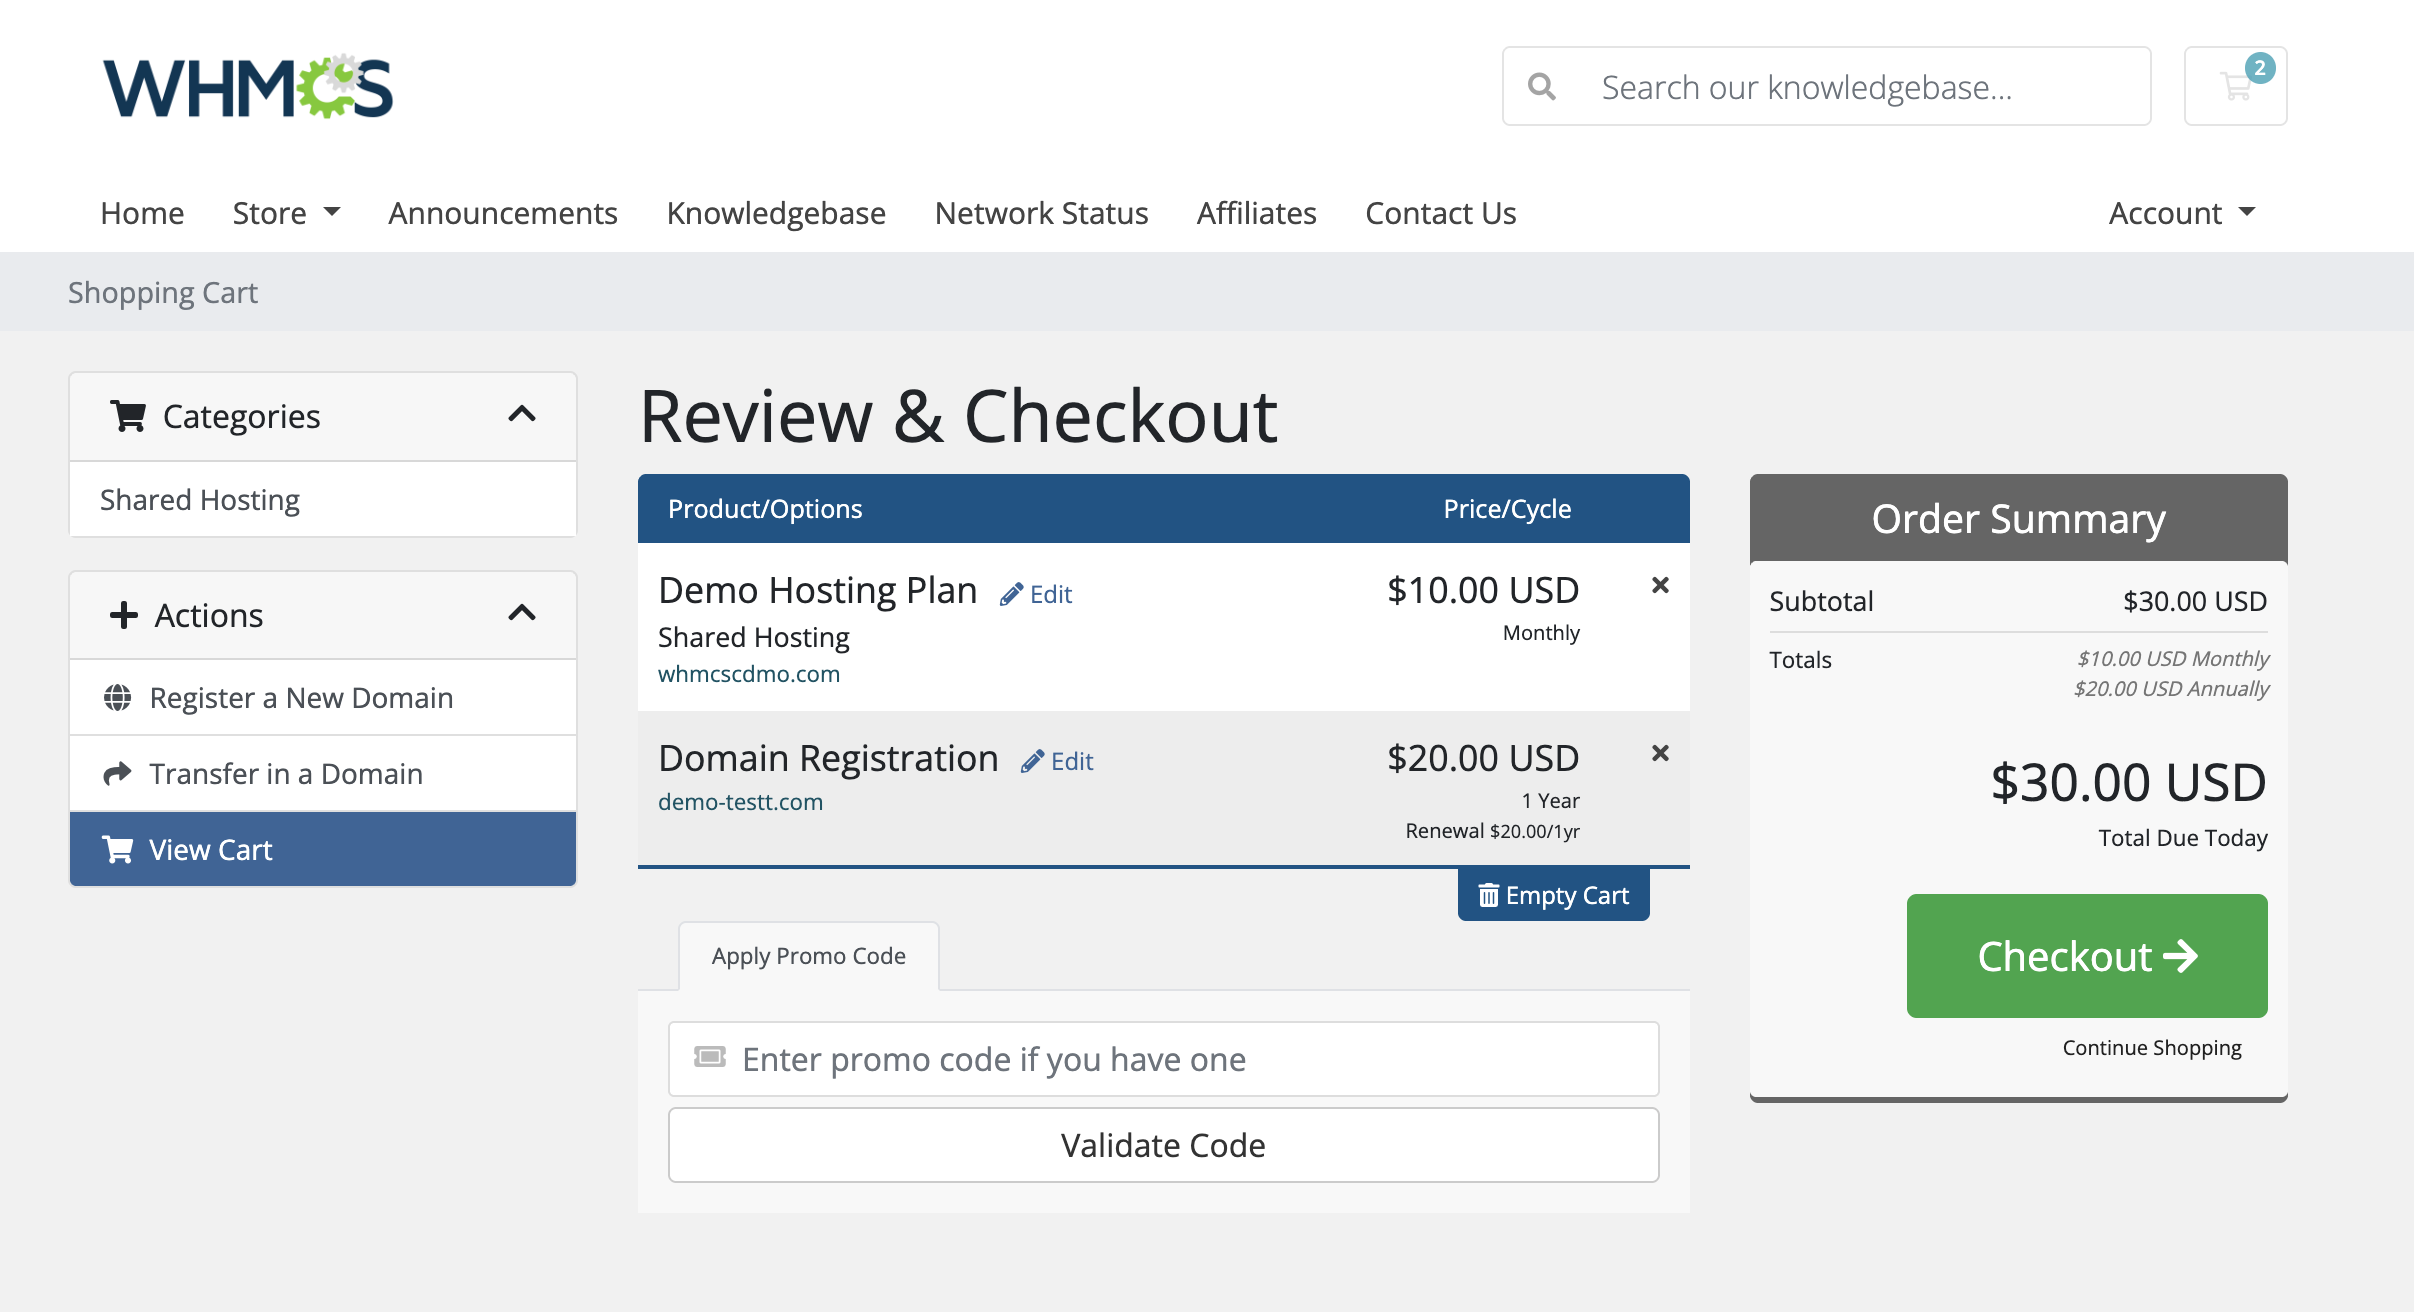Collapse the Actions panel chevron
Viewport: 2414px width, 1312px height.
522,613
